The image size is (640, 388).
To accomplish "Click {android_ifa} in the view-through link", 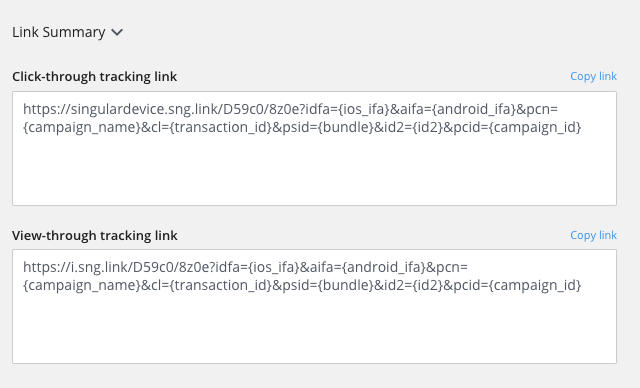I will pyautogui.click(x=384, y=267).
